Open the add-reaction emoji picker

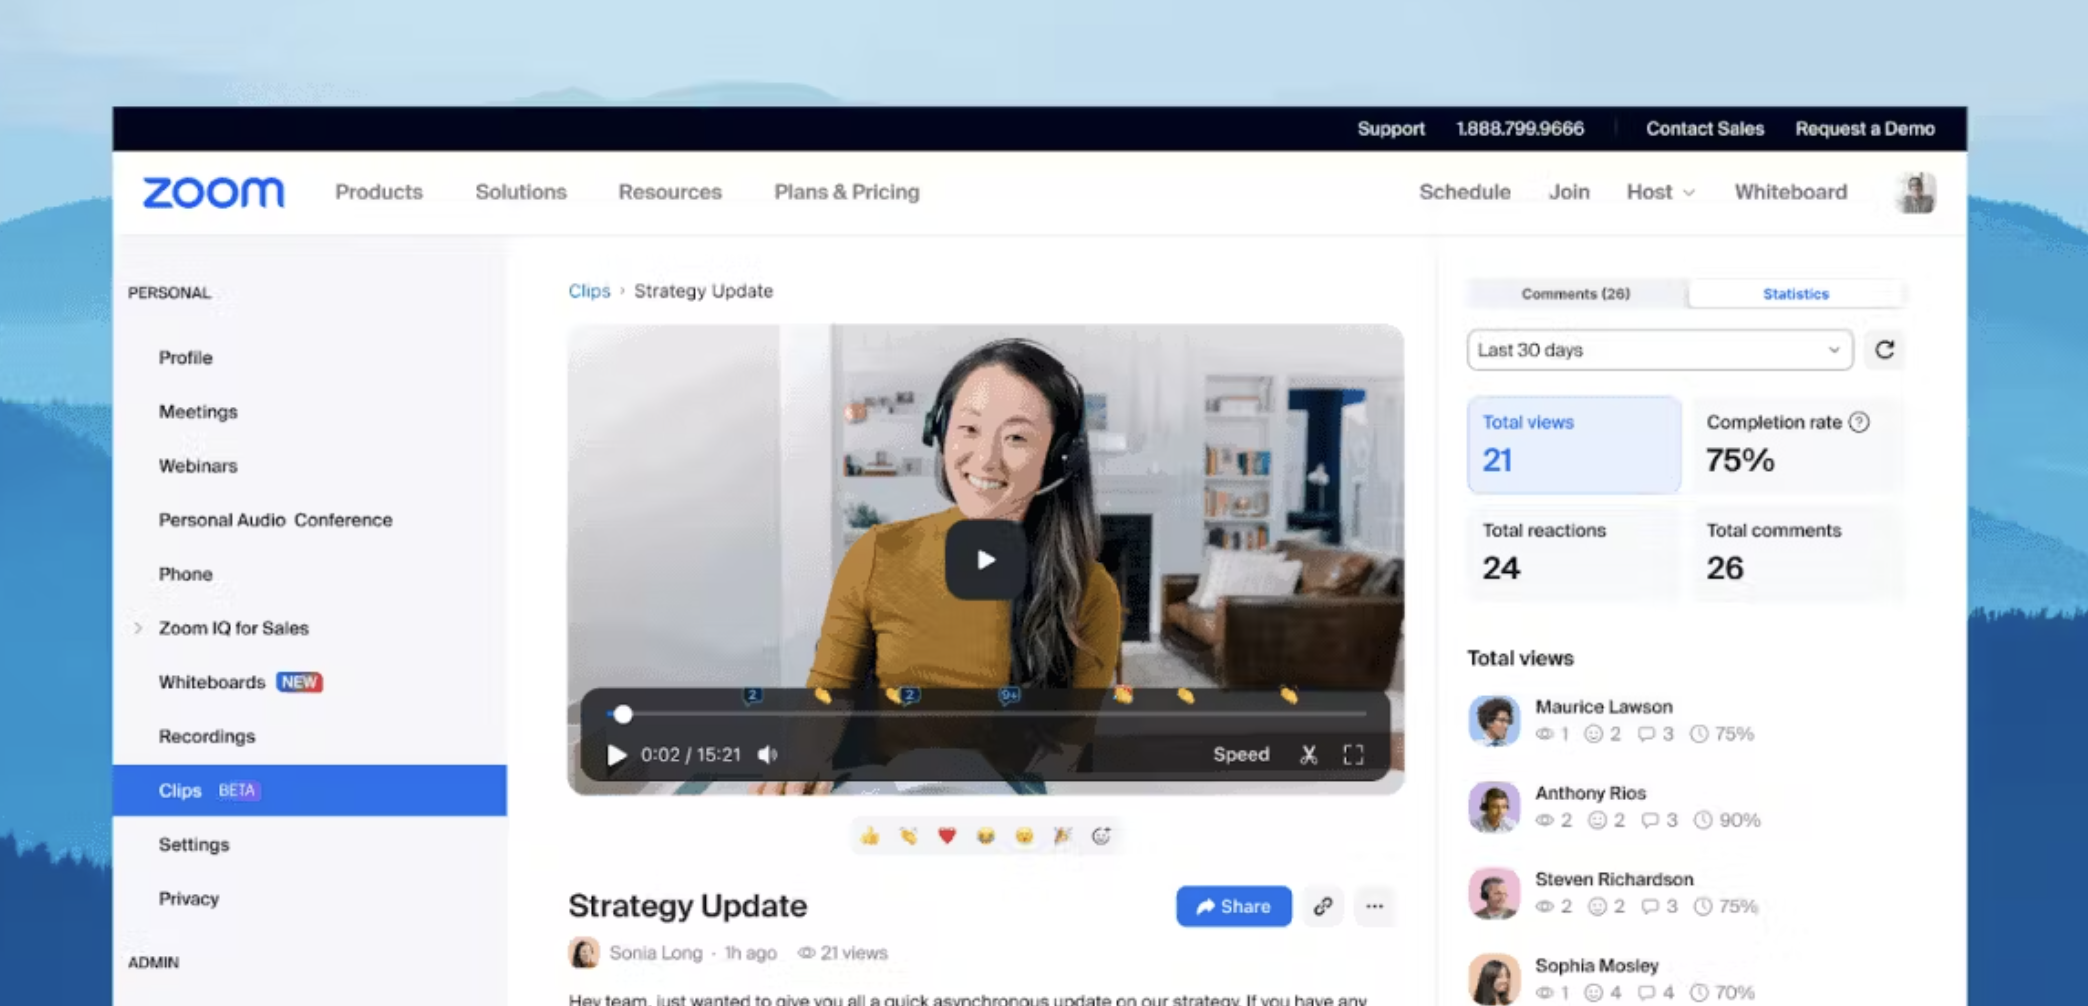1101,836
